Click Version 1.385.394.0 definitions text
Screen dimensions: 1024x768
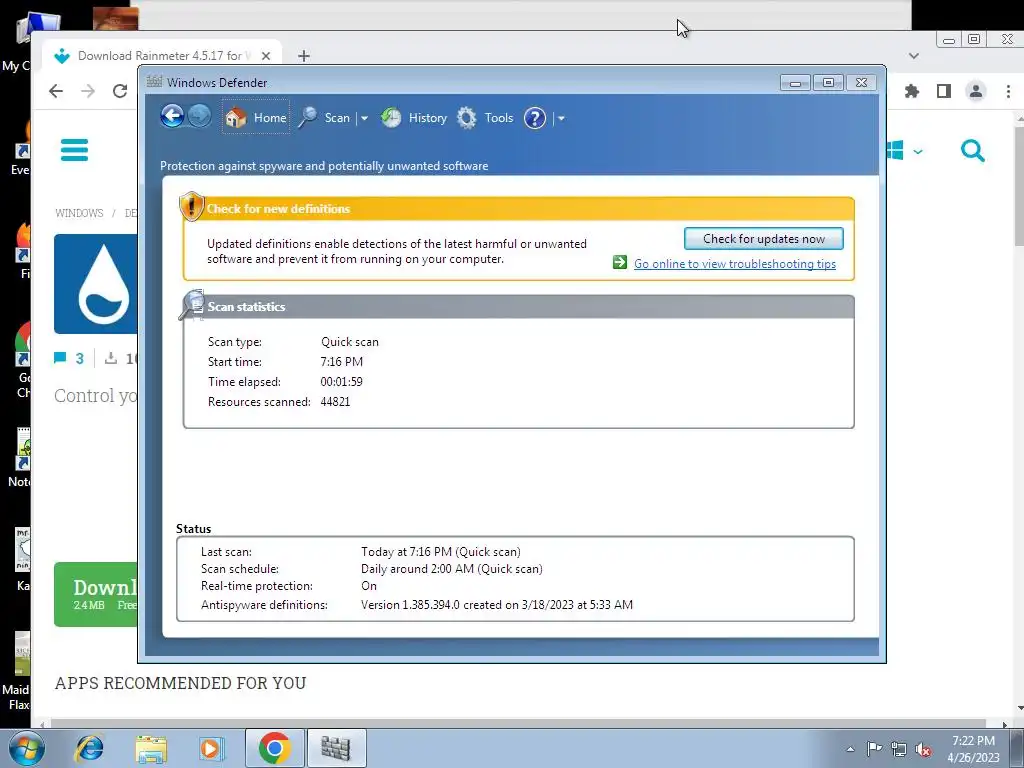(496, 605)
